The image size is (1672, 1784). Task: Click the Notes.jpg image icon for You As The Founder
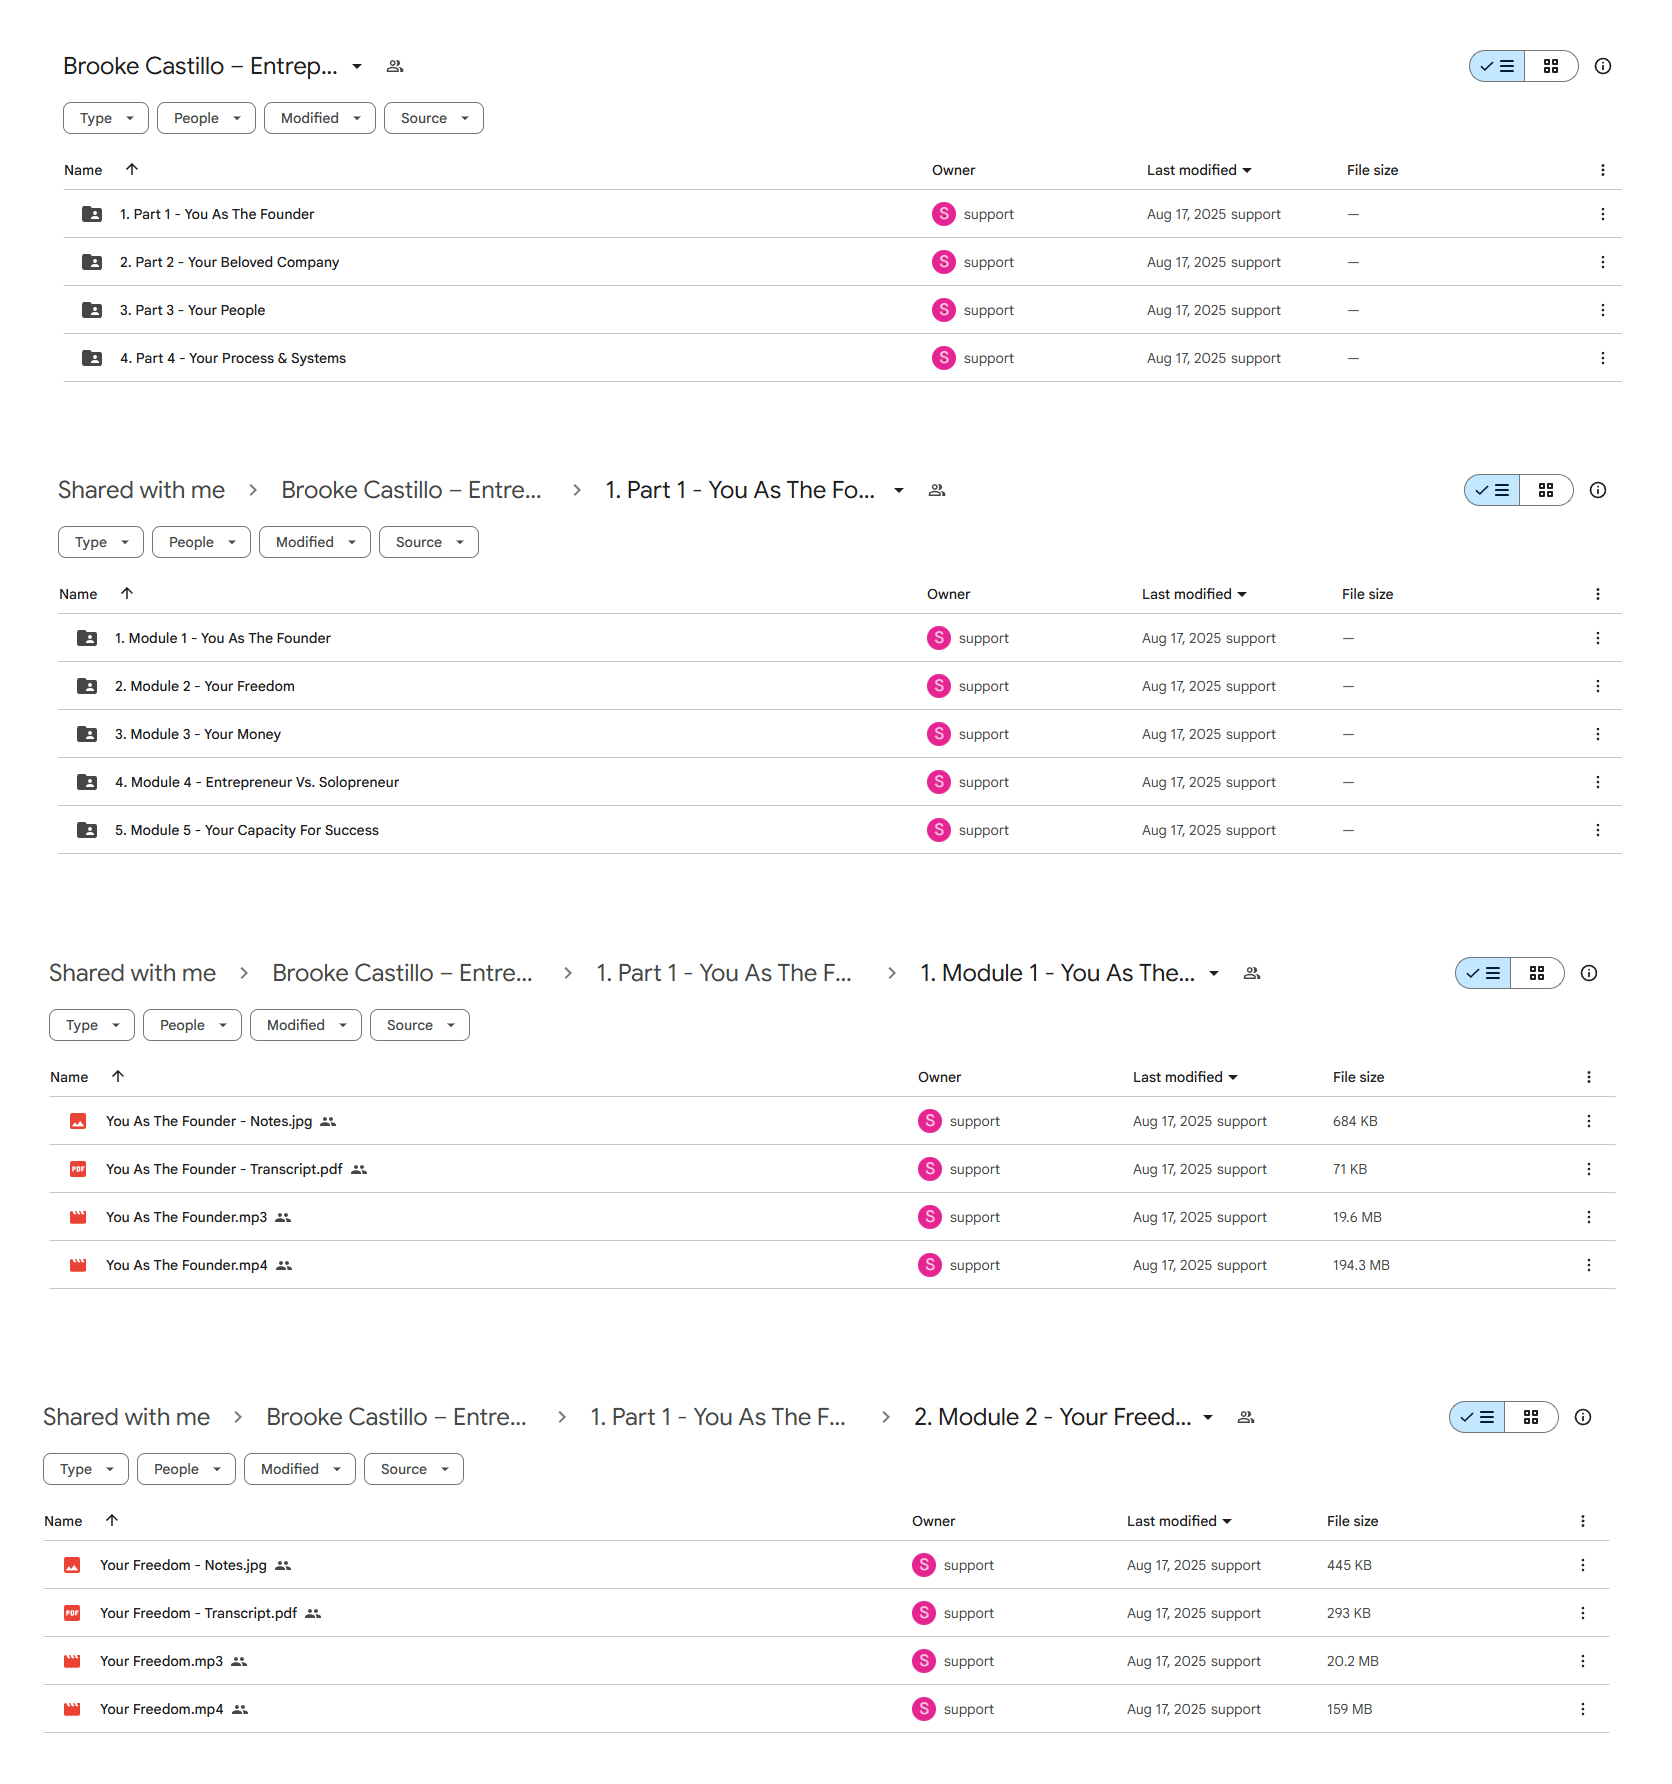78,1121
